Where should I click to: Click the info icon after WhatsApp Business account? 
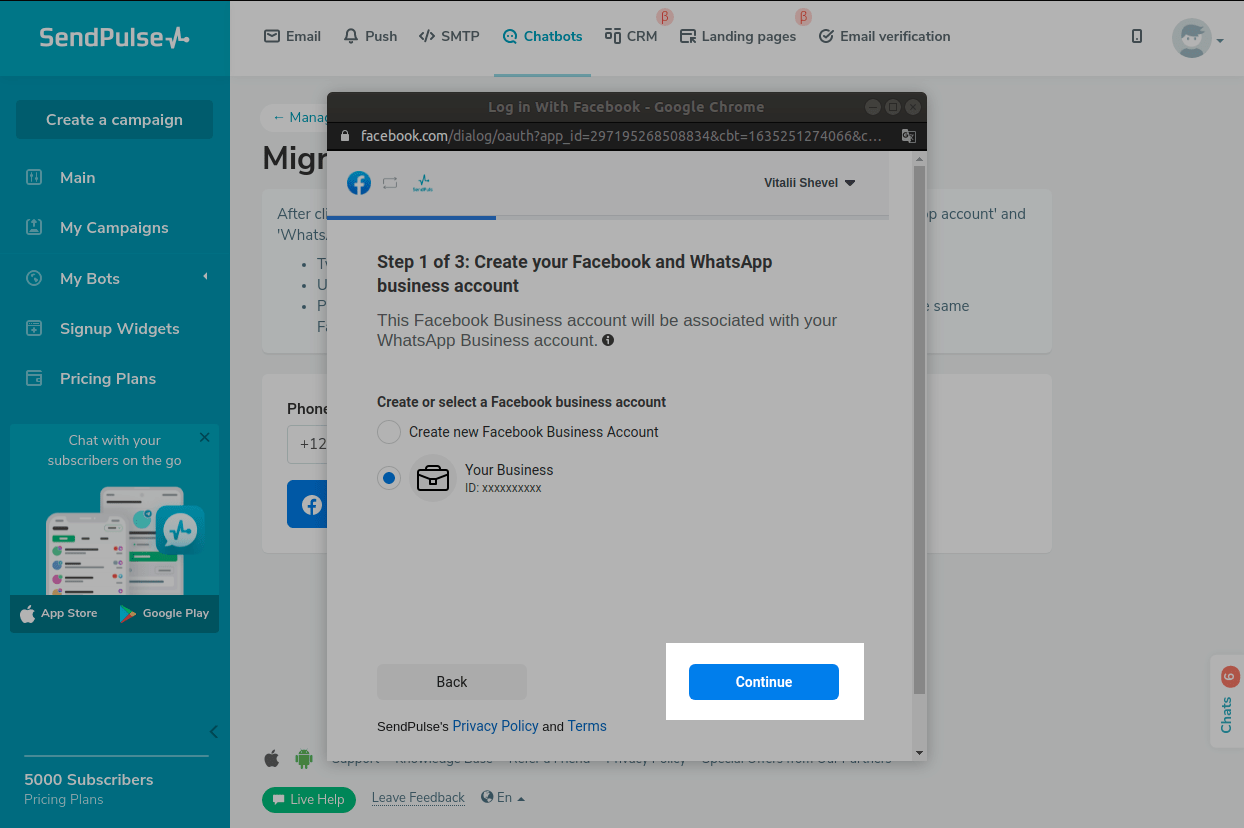(608, 341)
